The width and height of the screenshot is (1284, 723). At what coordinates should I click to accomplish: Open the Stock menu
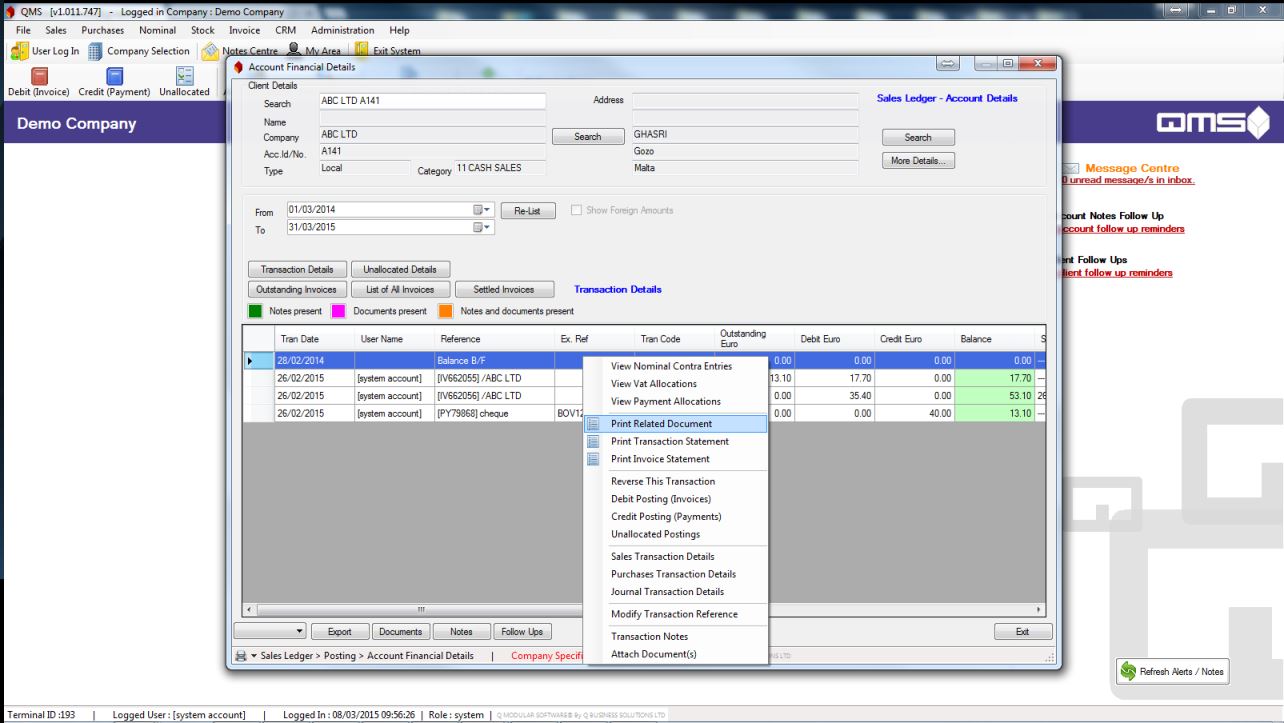tap(203, 30)
